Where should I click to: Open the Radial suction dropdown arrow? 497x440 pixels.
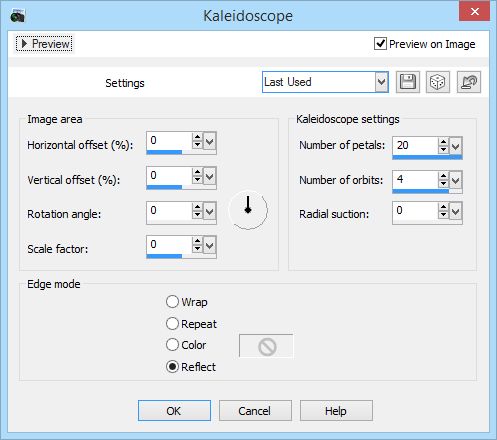click(x=456, y=211)
